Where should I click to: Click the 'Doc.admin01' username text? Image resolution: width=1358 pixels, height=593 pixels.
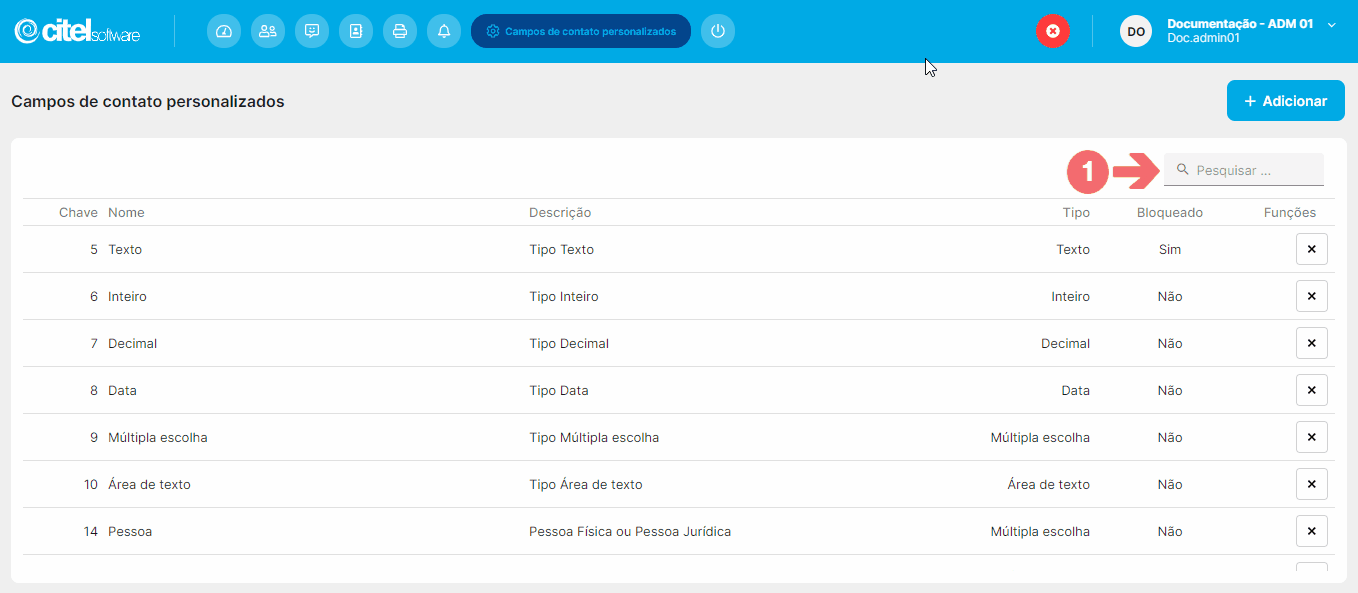pos(1203,38)
